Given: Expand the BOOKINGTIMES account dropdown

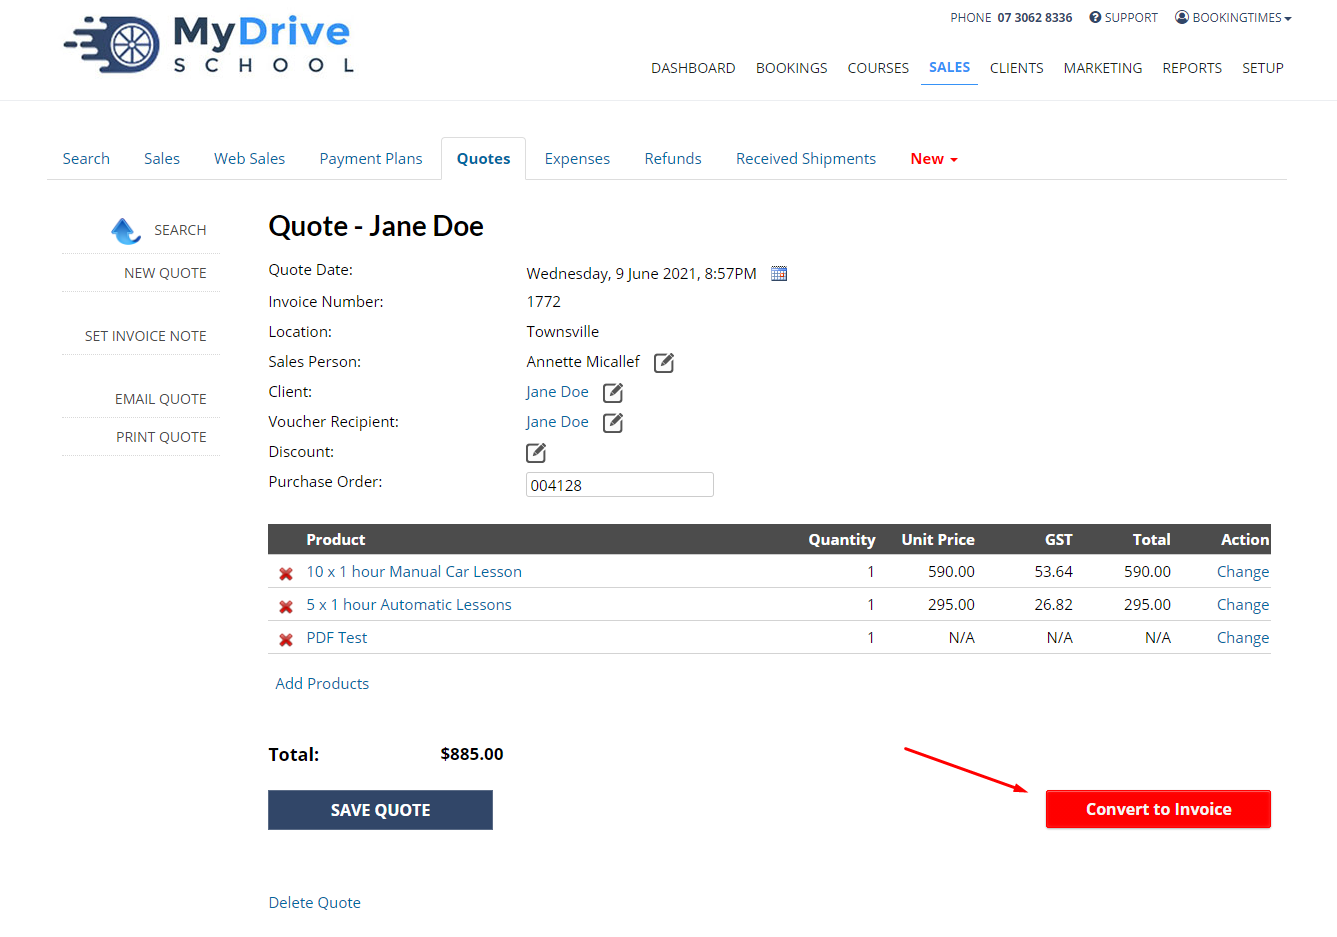Looking at the screenshot, I should pyautogui.click(x=1241, y=18).
